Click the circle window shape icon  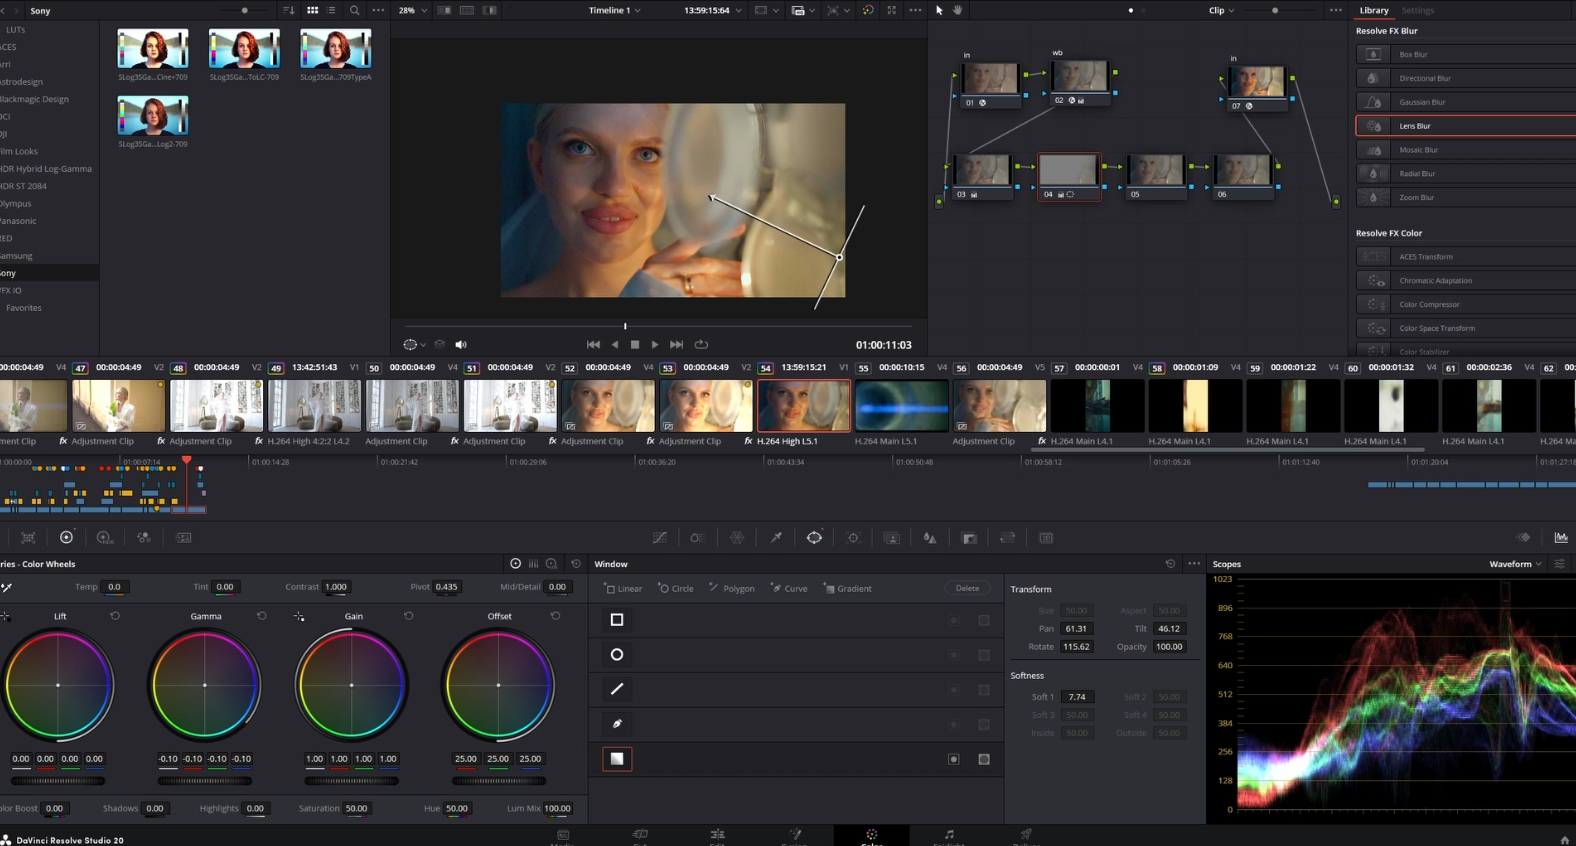coord(617,654)
